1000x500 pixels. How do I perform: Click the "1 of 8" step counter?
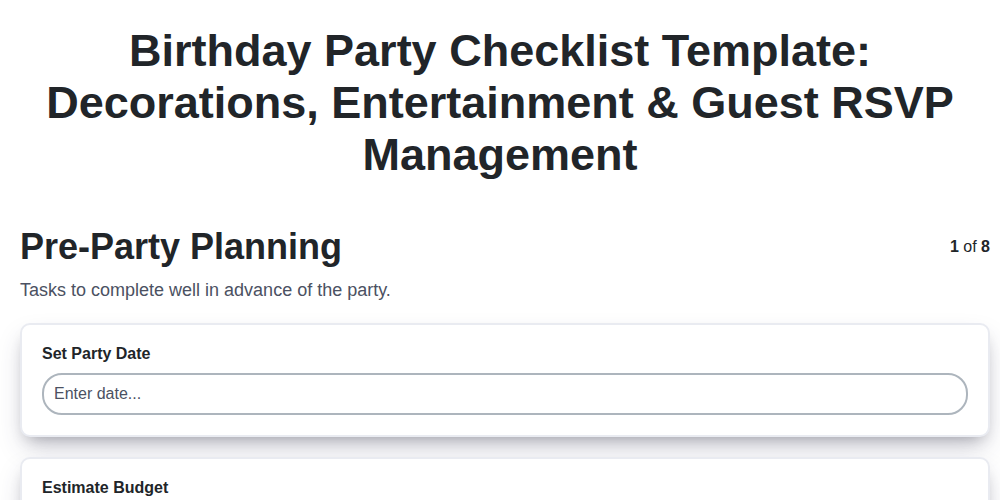tap(969, 246)
